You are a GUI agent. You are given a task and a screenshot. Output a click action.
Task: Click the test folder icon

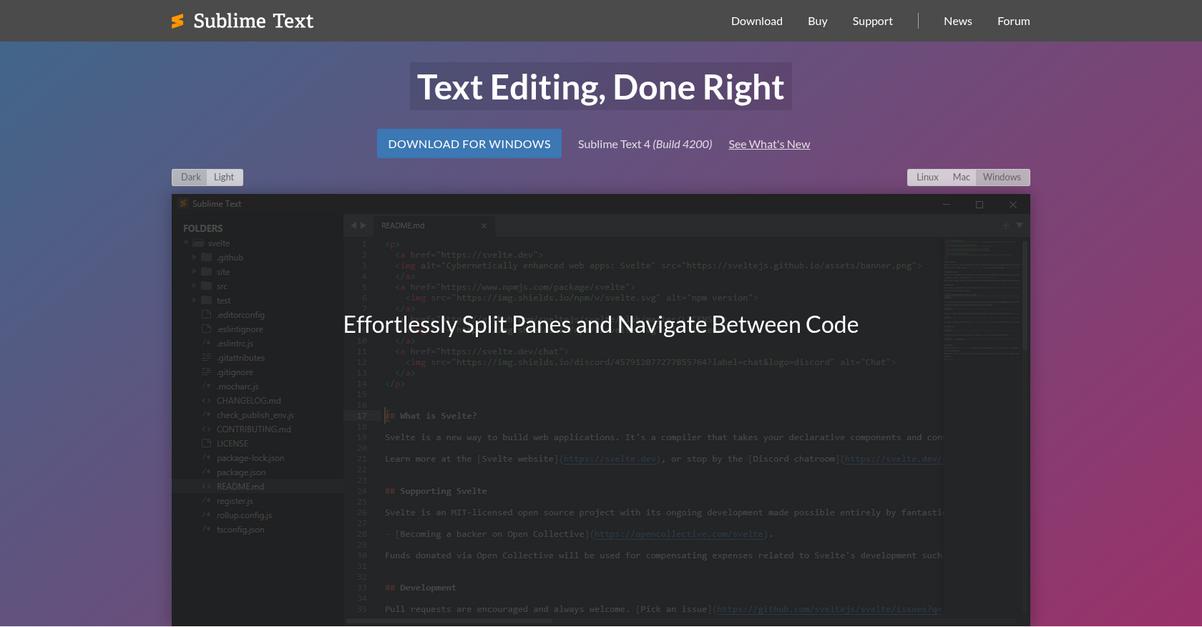point(207,300)
